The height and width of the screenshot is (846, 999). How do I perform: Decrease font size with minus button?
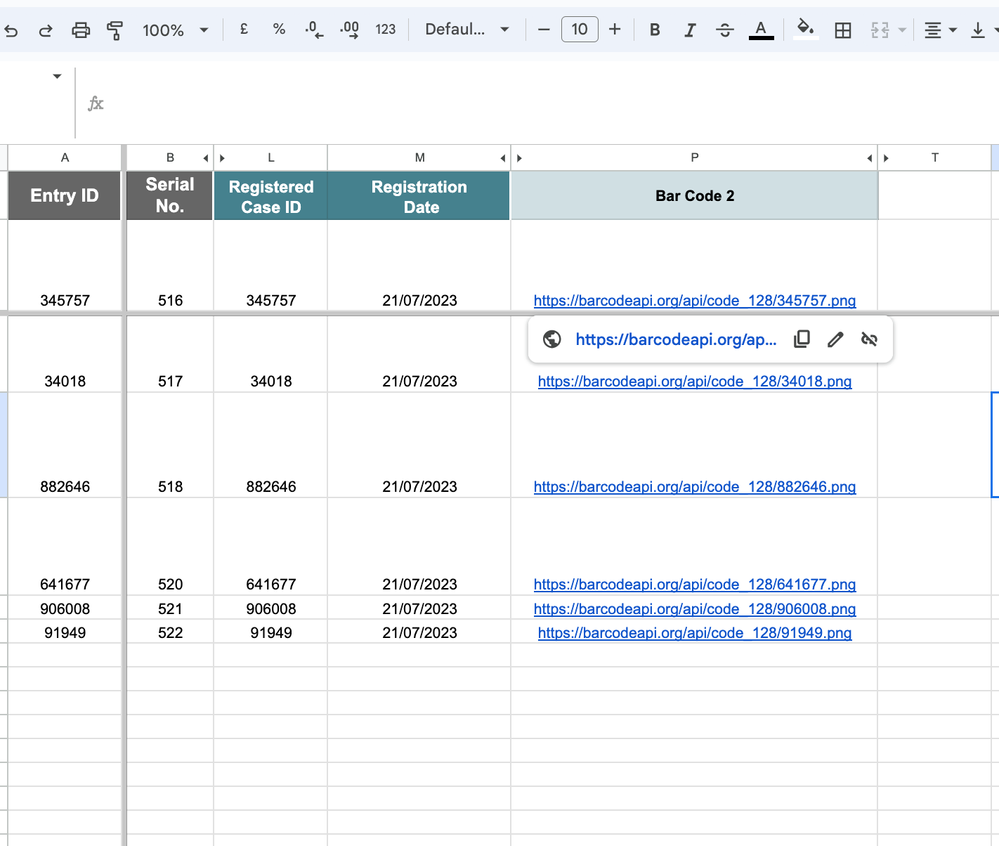(x=543, y=29)
